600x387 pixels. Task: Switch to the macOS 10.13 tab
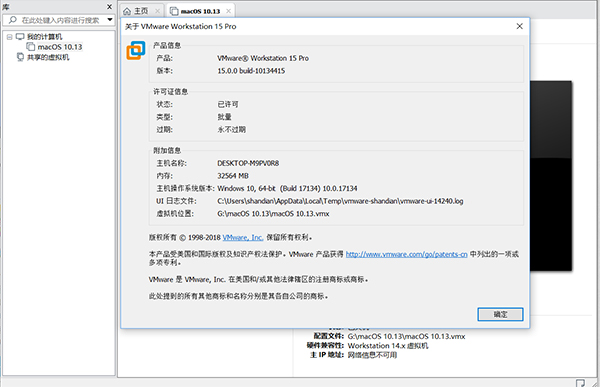point(201,11)
